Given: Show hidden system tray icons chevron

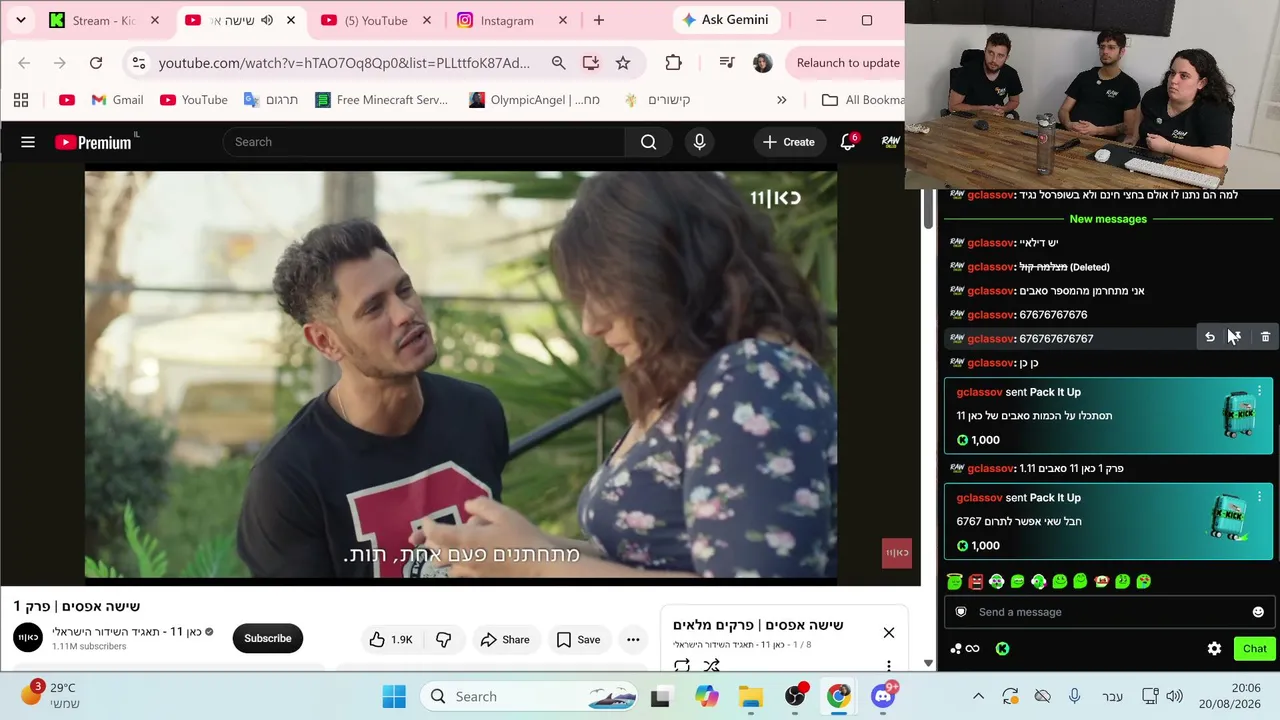Looking at the screenshot, I should [978, 697].
